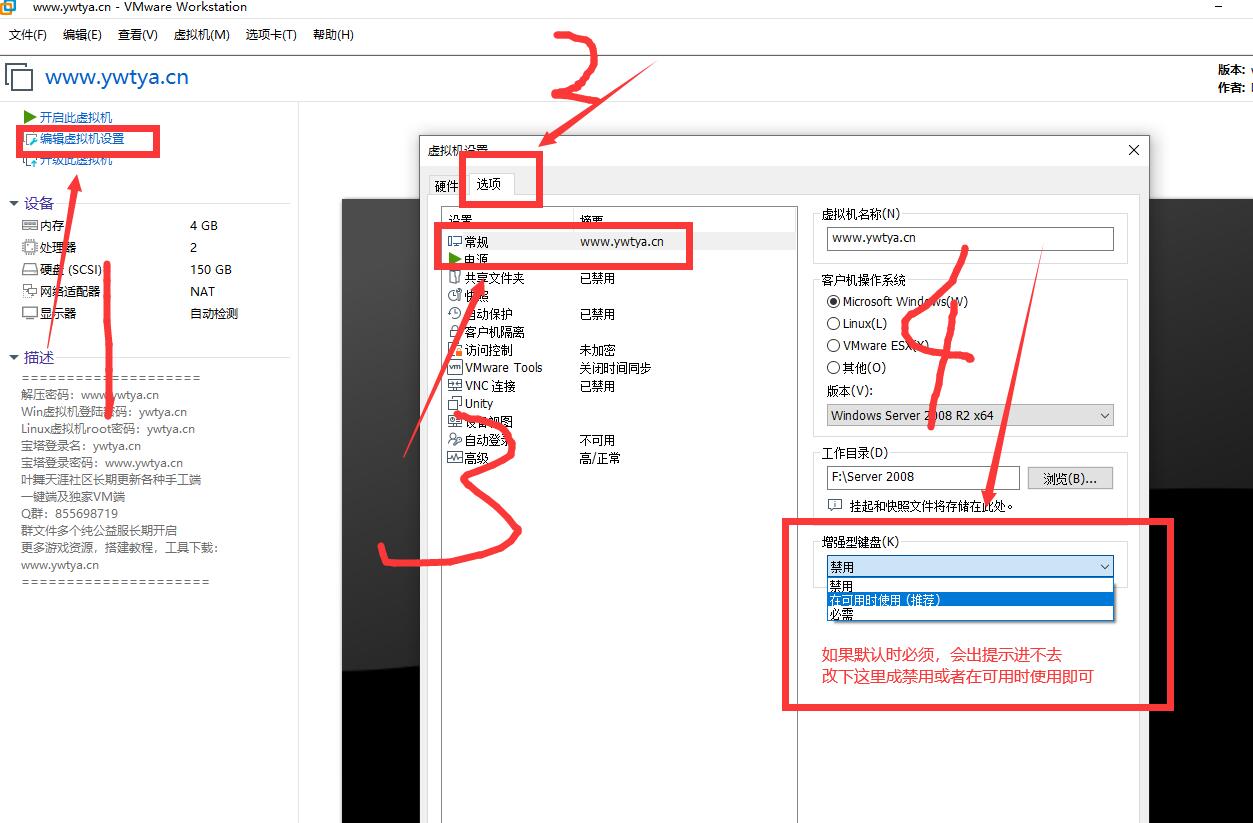Screen dimensions: 1253x823
Task: Open the 选项卡(T) menu
Action: click(271, 35)
